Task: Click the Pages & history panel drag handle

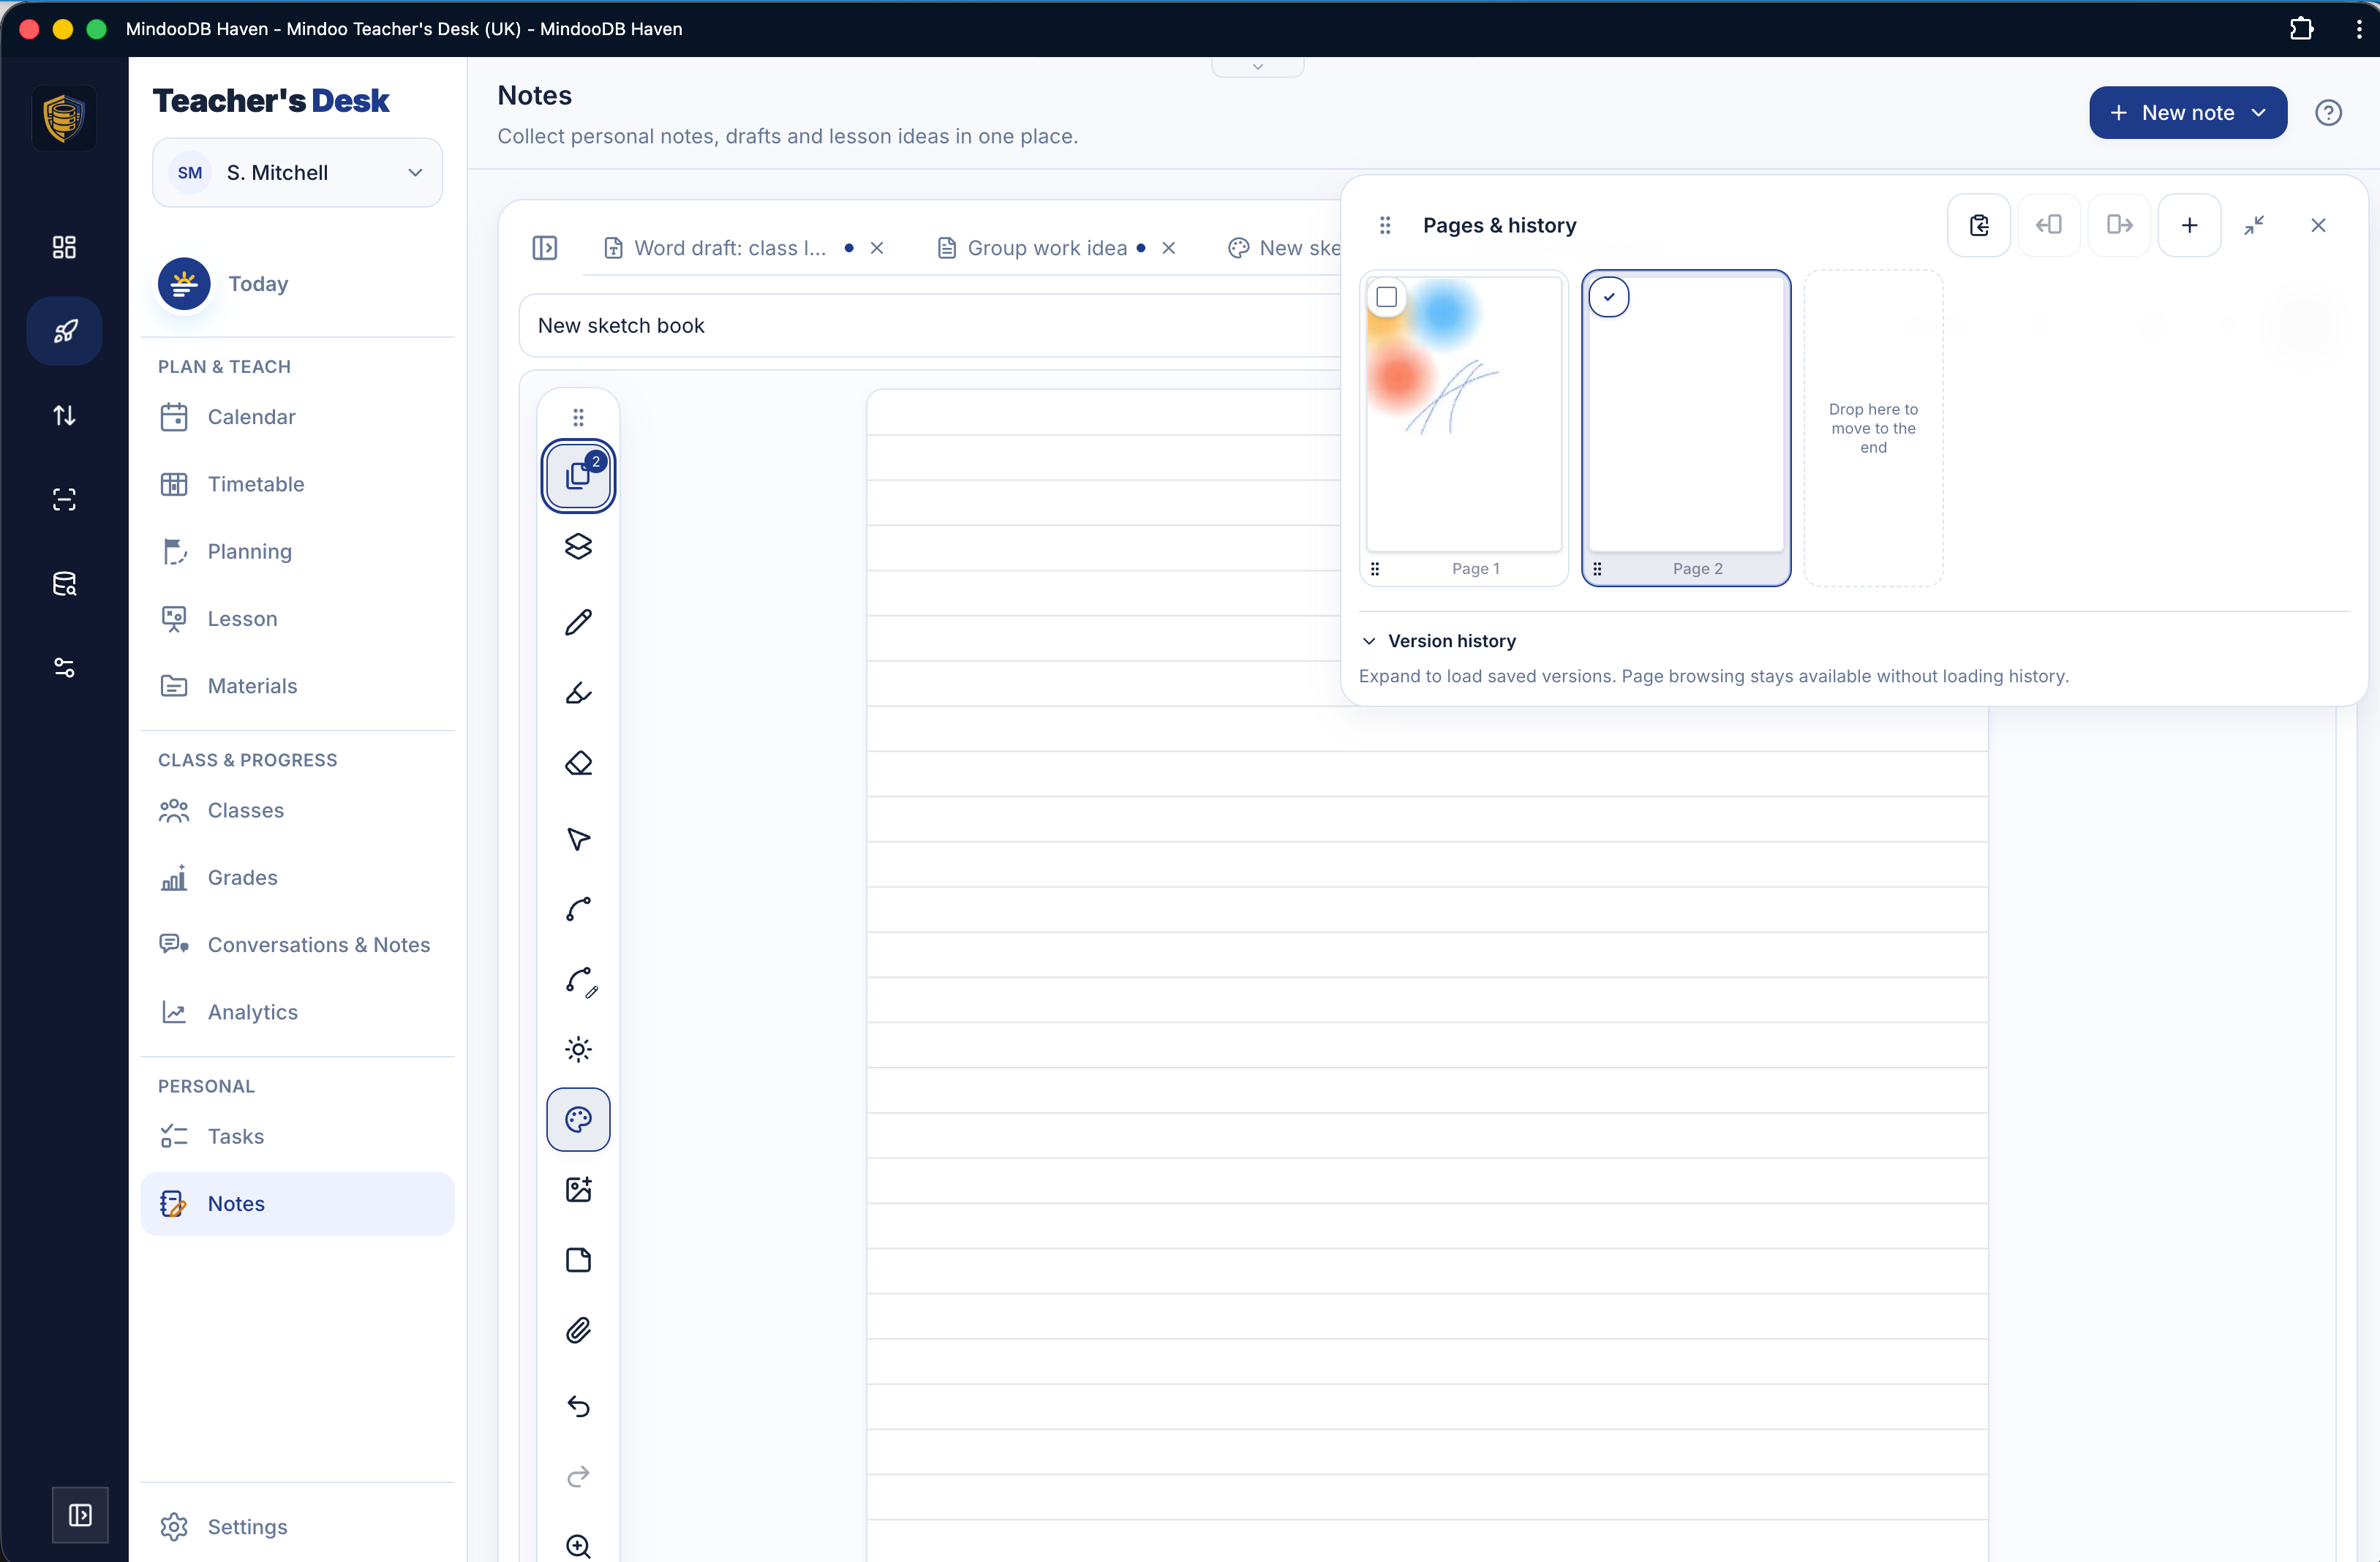Action: click(1385, 226)
